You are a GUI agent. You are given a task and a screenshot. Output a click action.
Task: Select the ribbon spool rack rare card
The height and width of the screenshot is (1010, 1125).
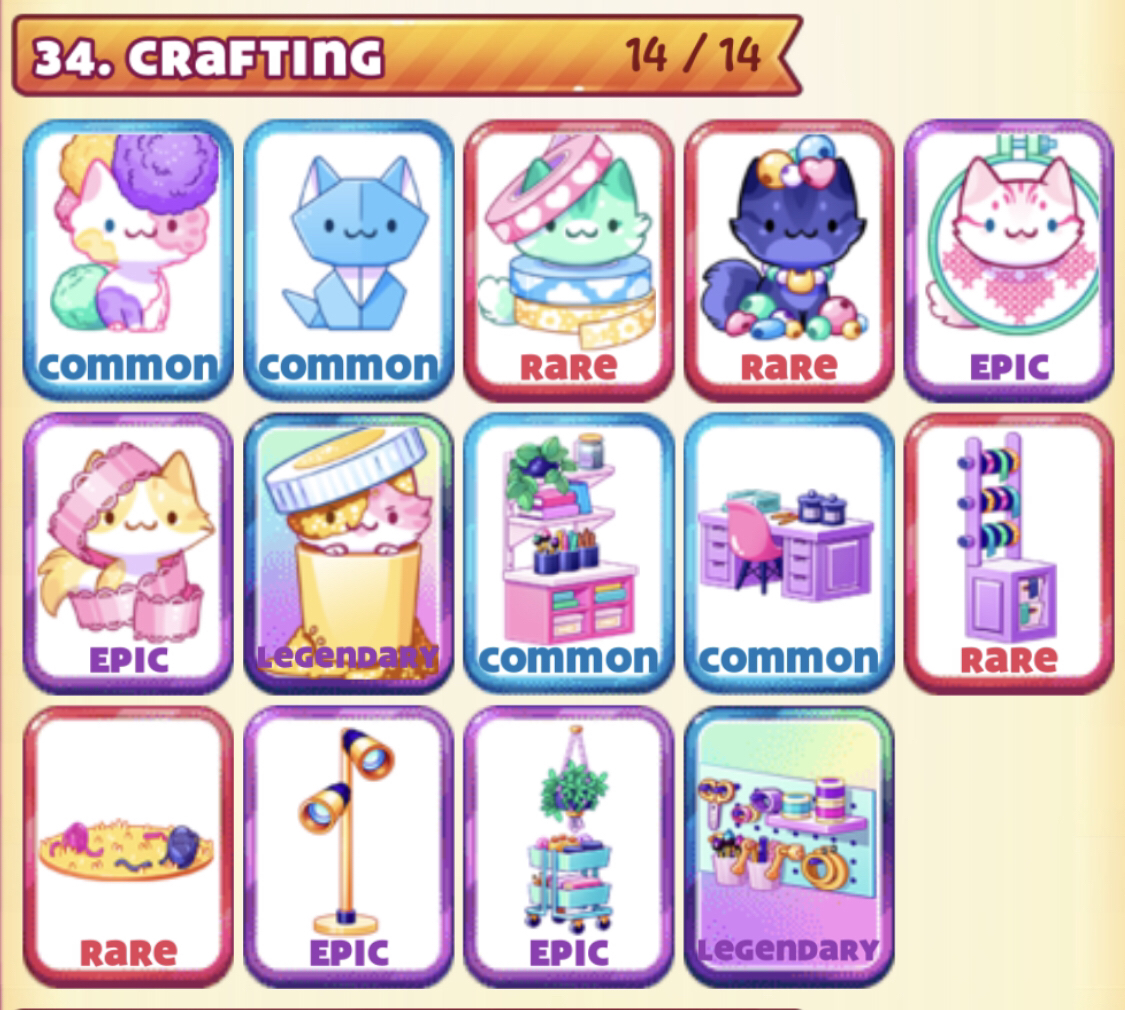pos(1009,553)
